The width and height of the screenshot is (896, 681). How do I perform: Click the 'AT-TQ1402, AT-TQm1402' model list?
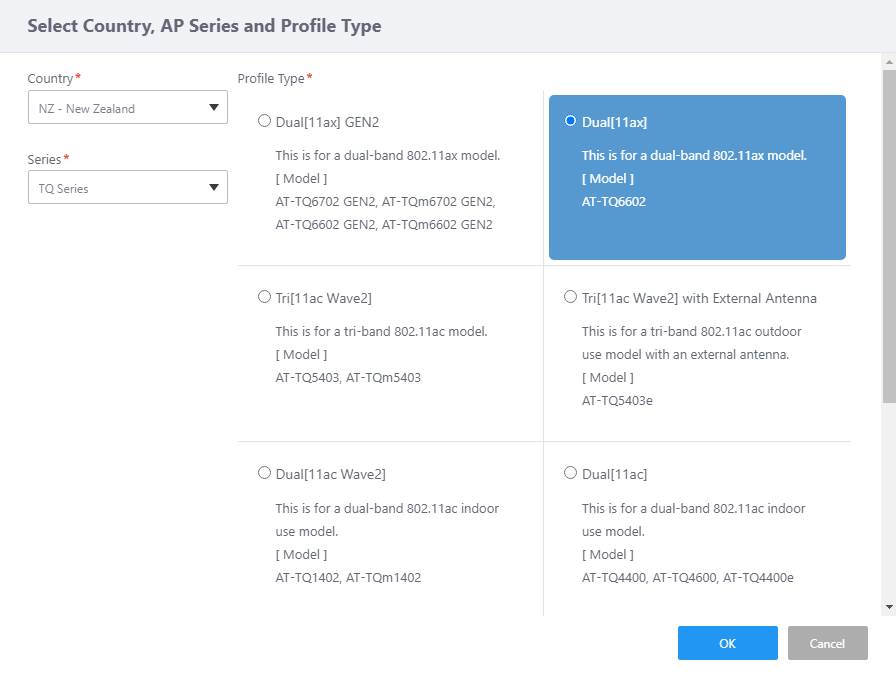click(348, 578)
